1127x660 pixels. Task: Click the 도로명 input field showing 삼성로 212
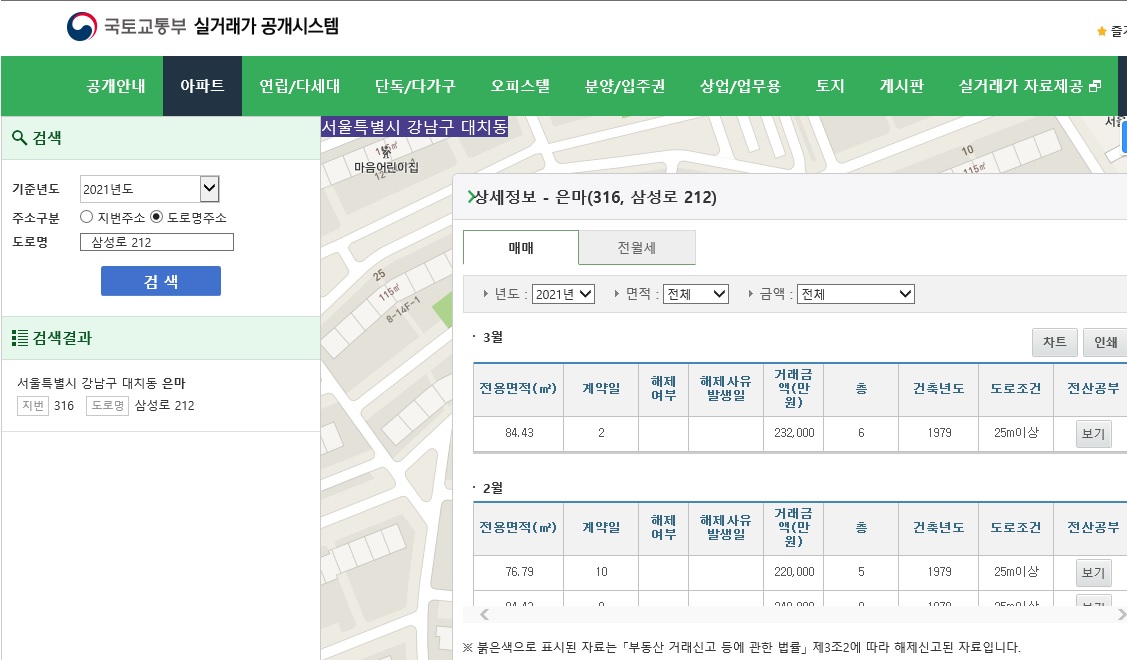pos(157,242)
